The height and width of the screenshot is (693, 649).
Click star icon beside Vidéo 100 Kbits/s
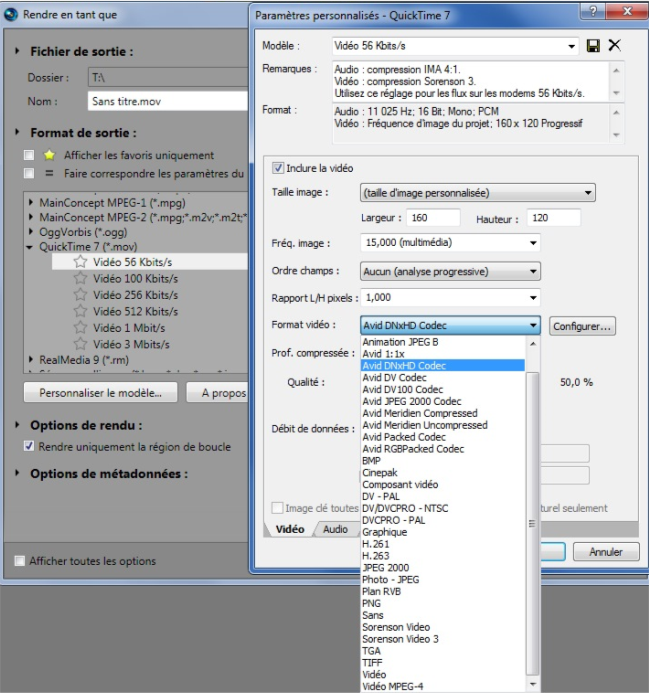coord(80,278)
